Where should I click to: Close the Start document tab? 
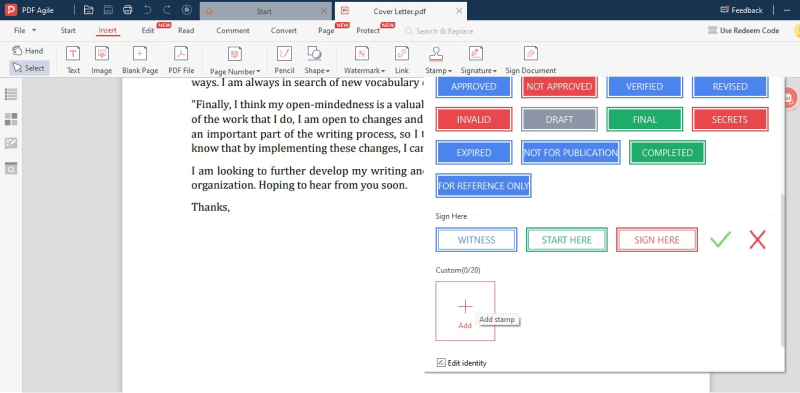[324, 11]
